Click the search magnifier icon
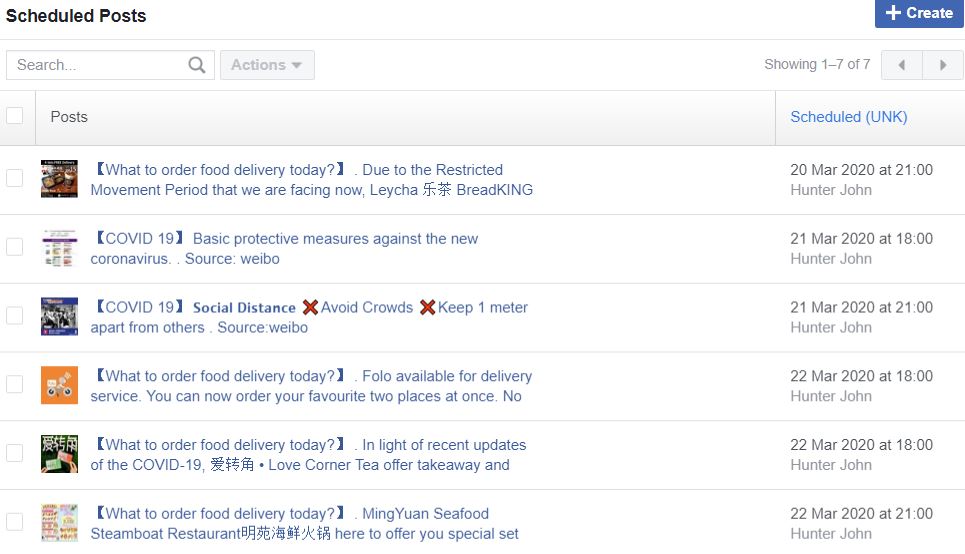 click(197, 65)
